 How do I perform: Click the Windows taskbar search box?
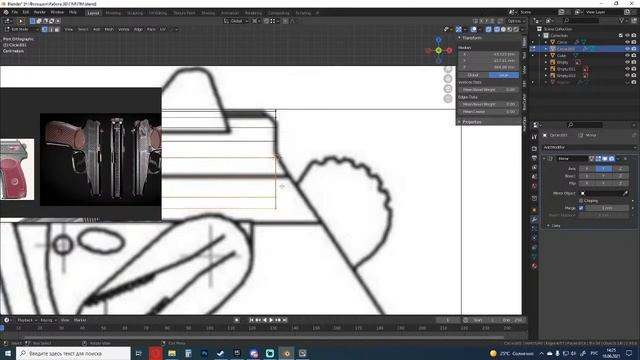click(73, 353)
